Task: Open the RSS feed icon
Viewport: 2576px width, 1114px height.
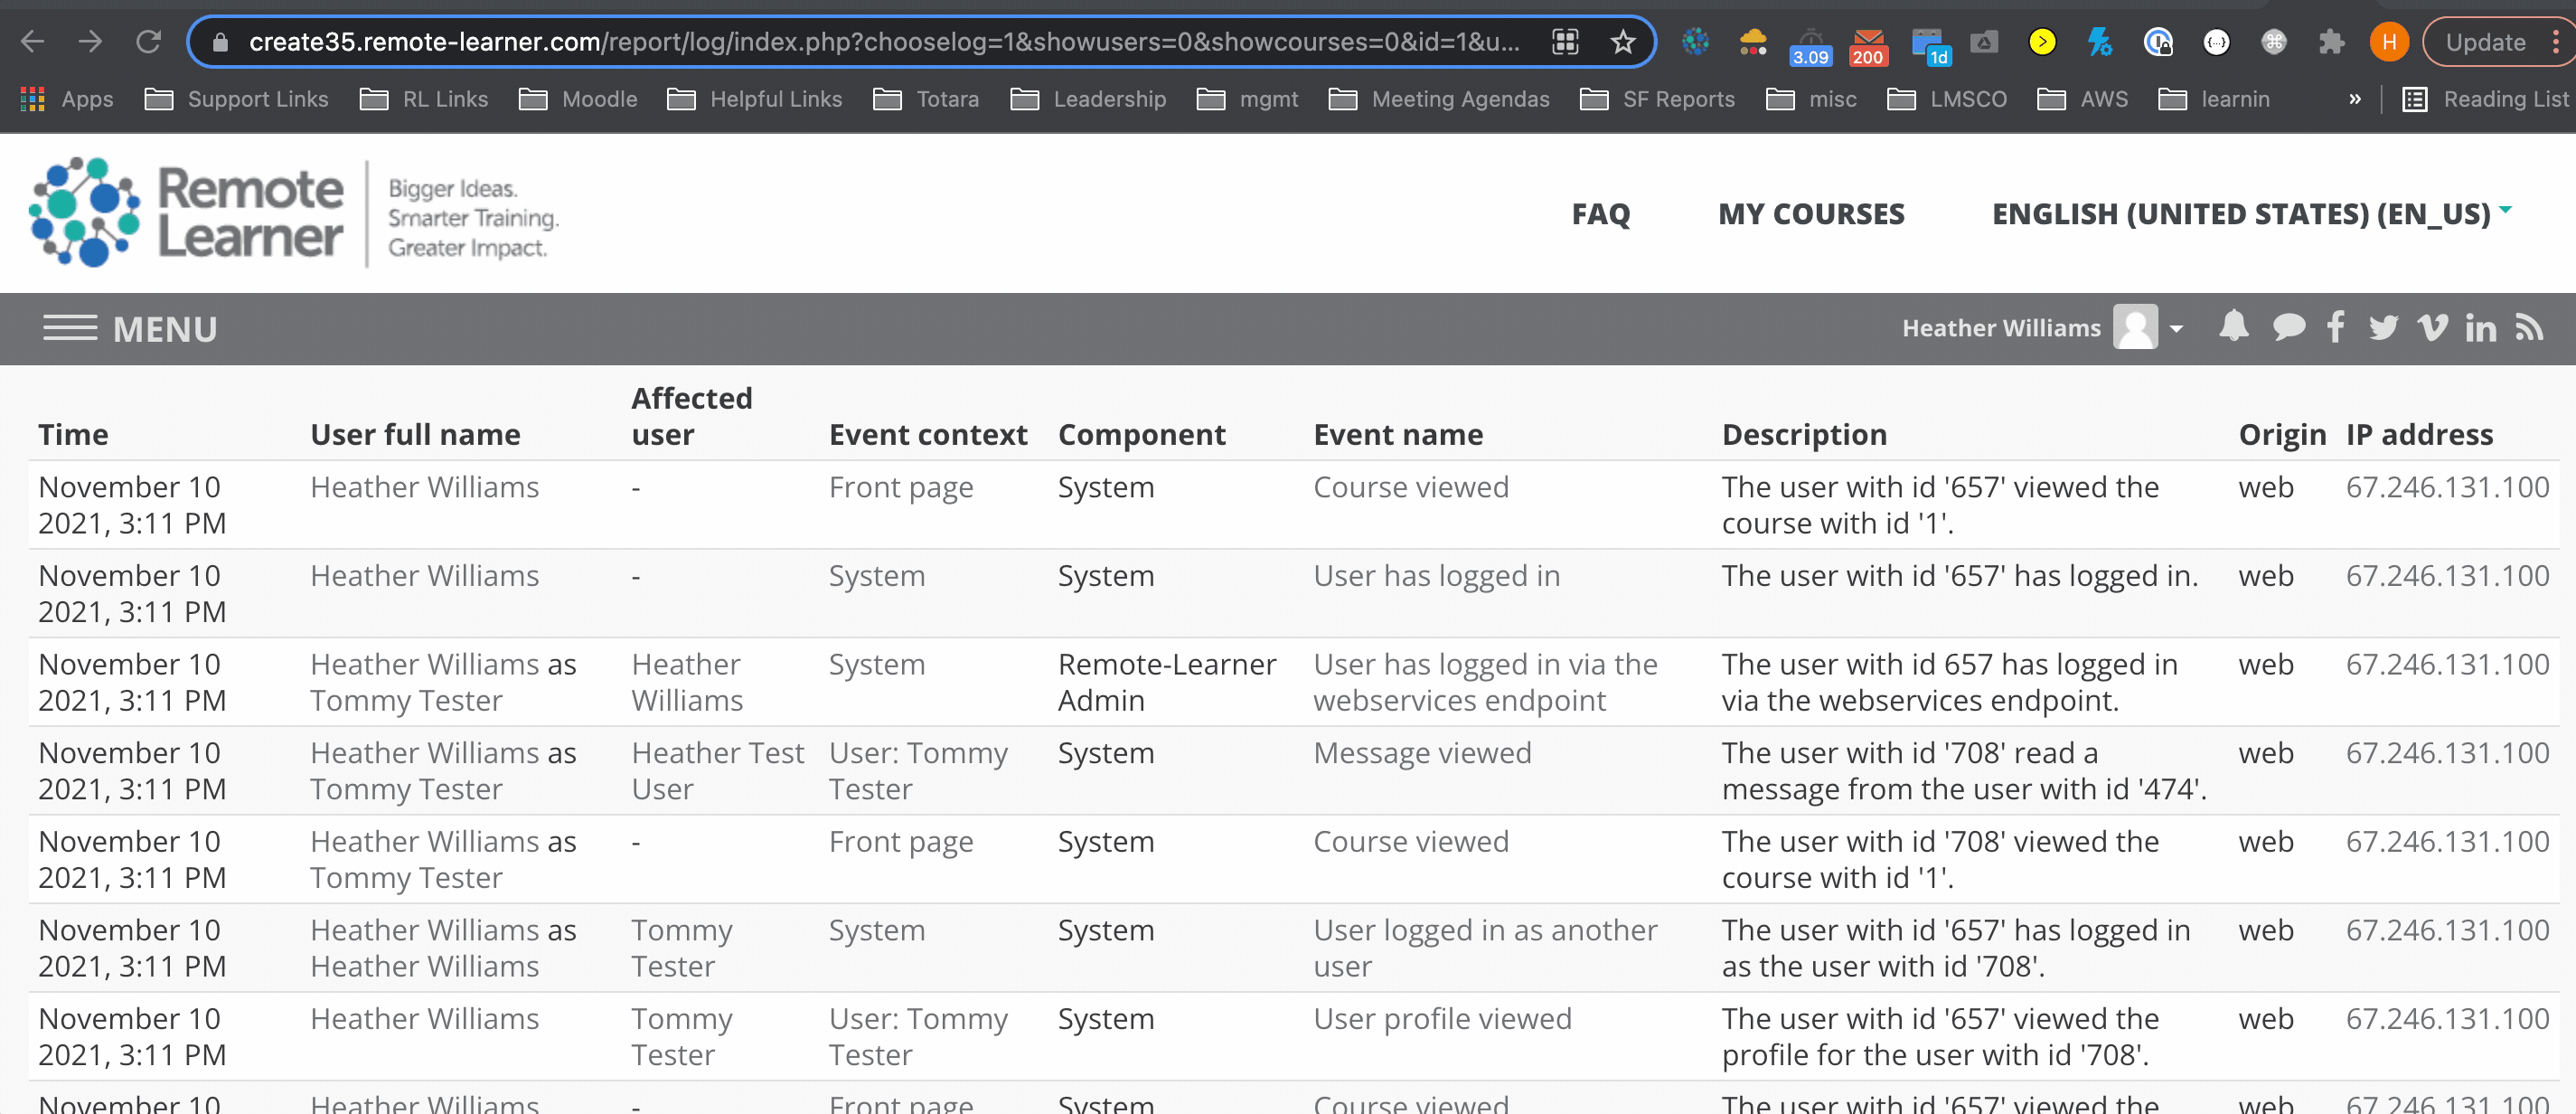Action: coord(2529,327)
